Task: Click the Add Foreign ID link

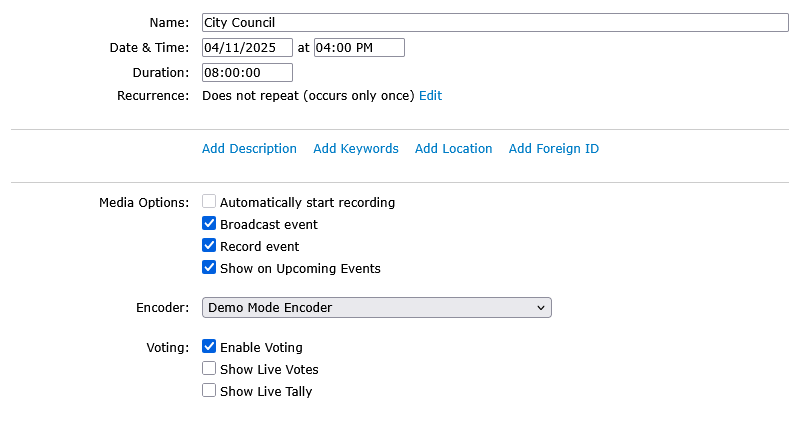Action: point(554,149)
